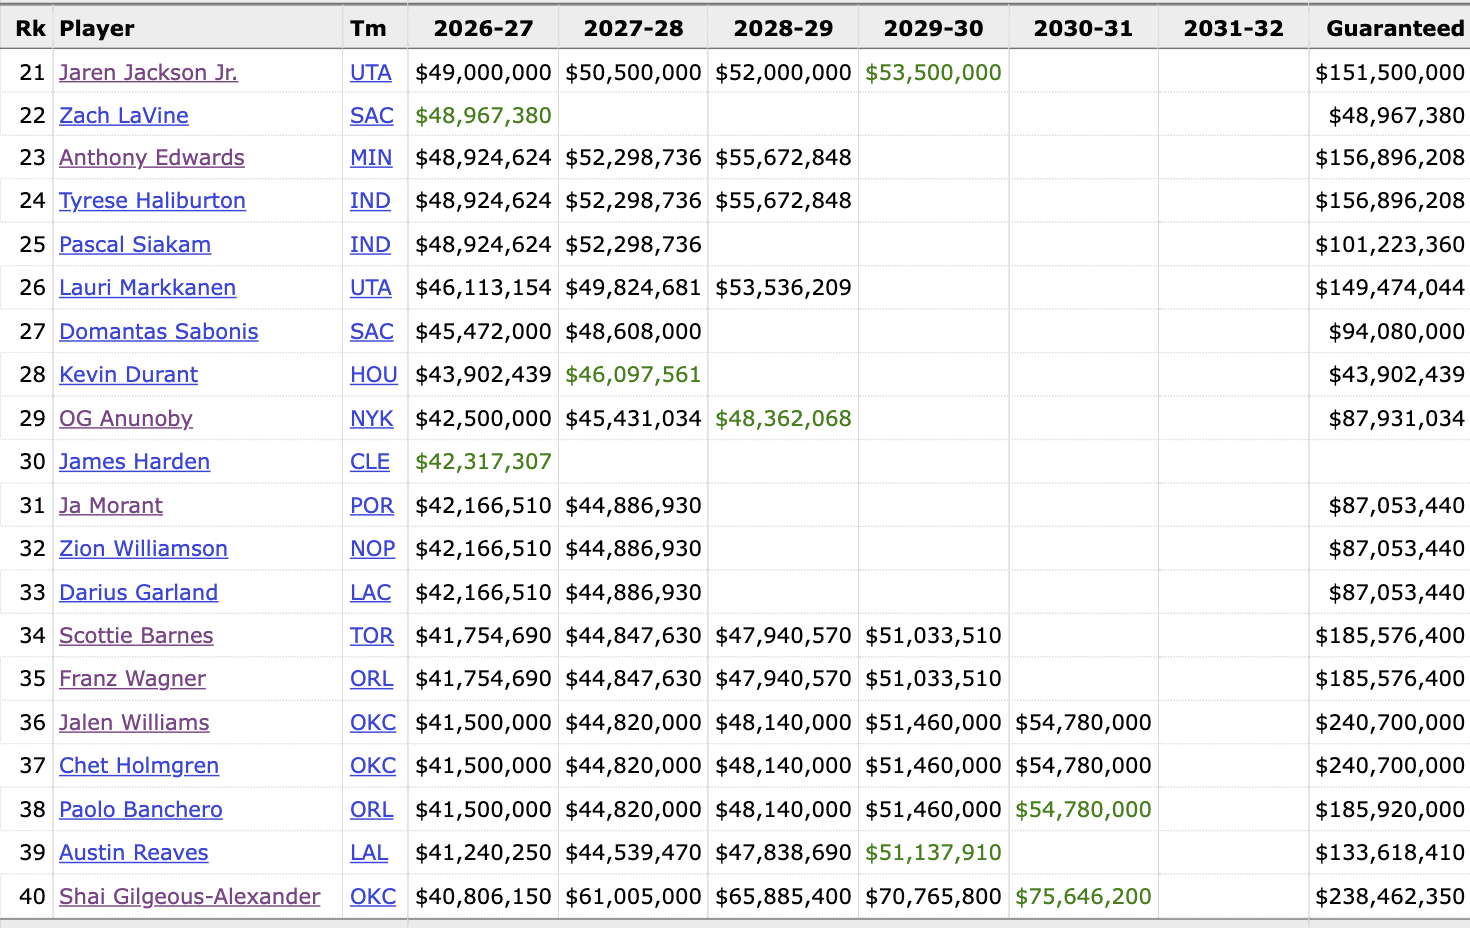
Task: Click the green $75,646,200 salary cell
Action: 1083,896
